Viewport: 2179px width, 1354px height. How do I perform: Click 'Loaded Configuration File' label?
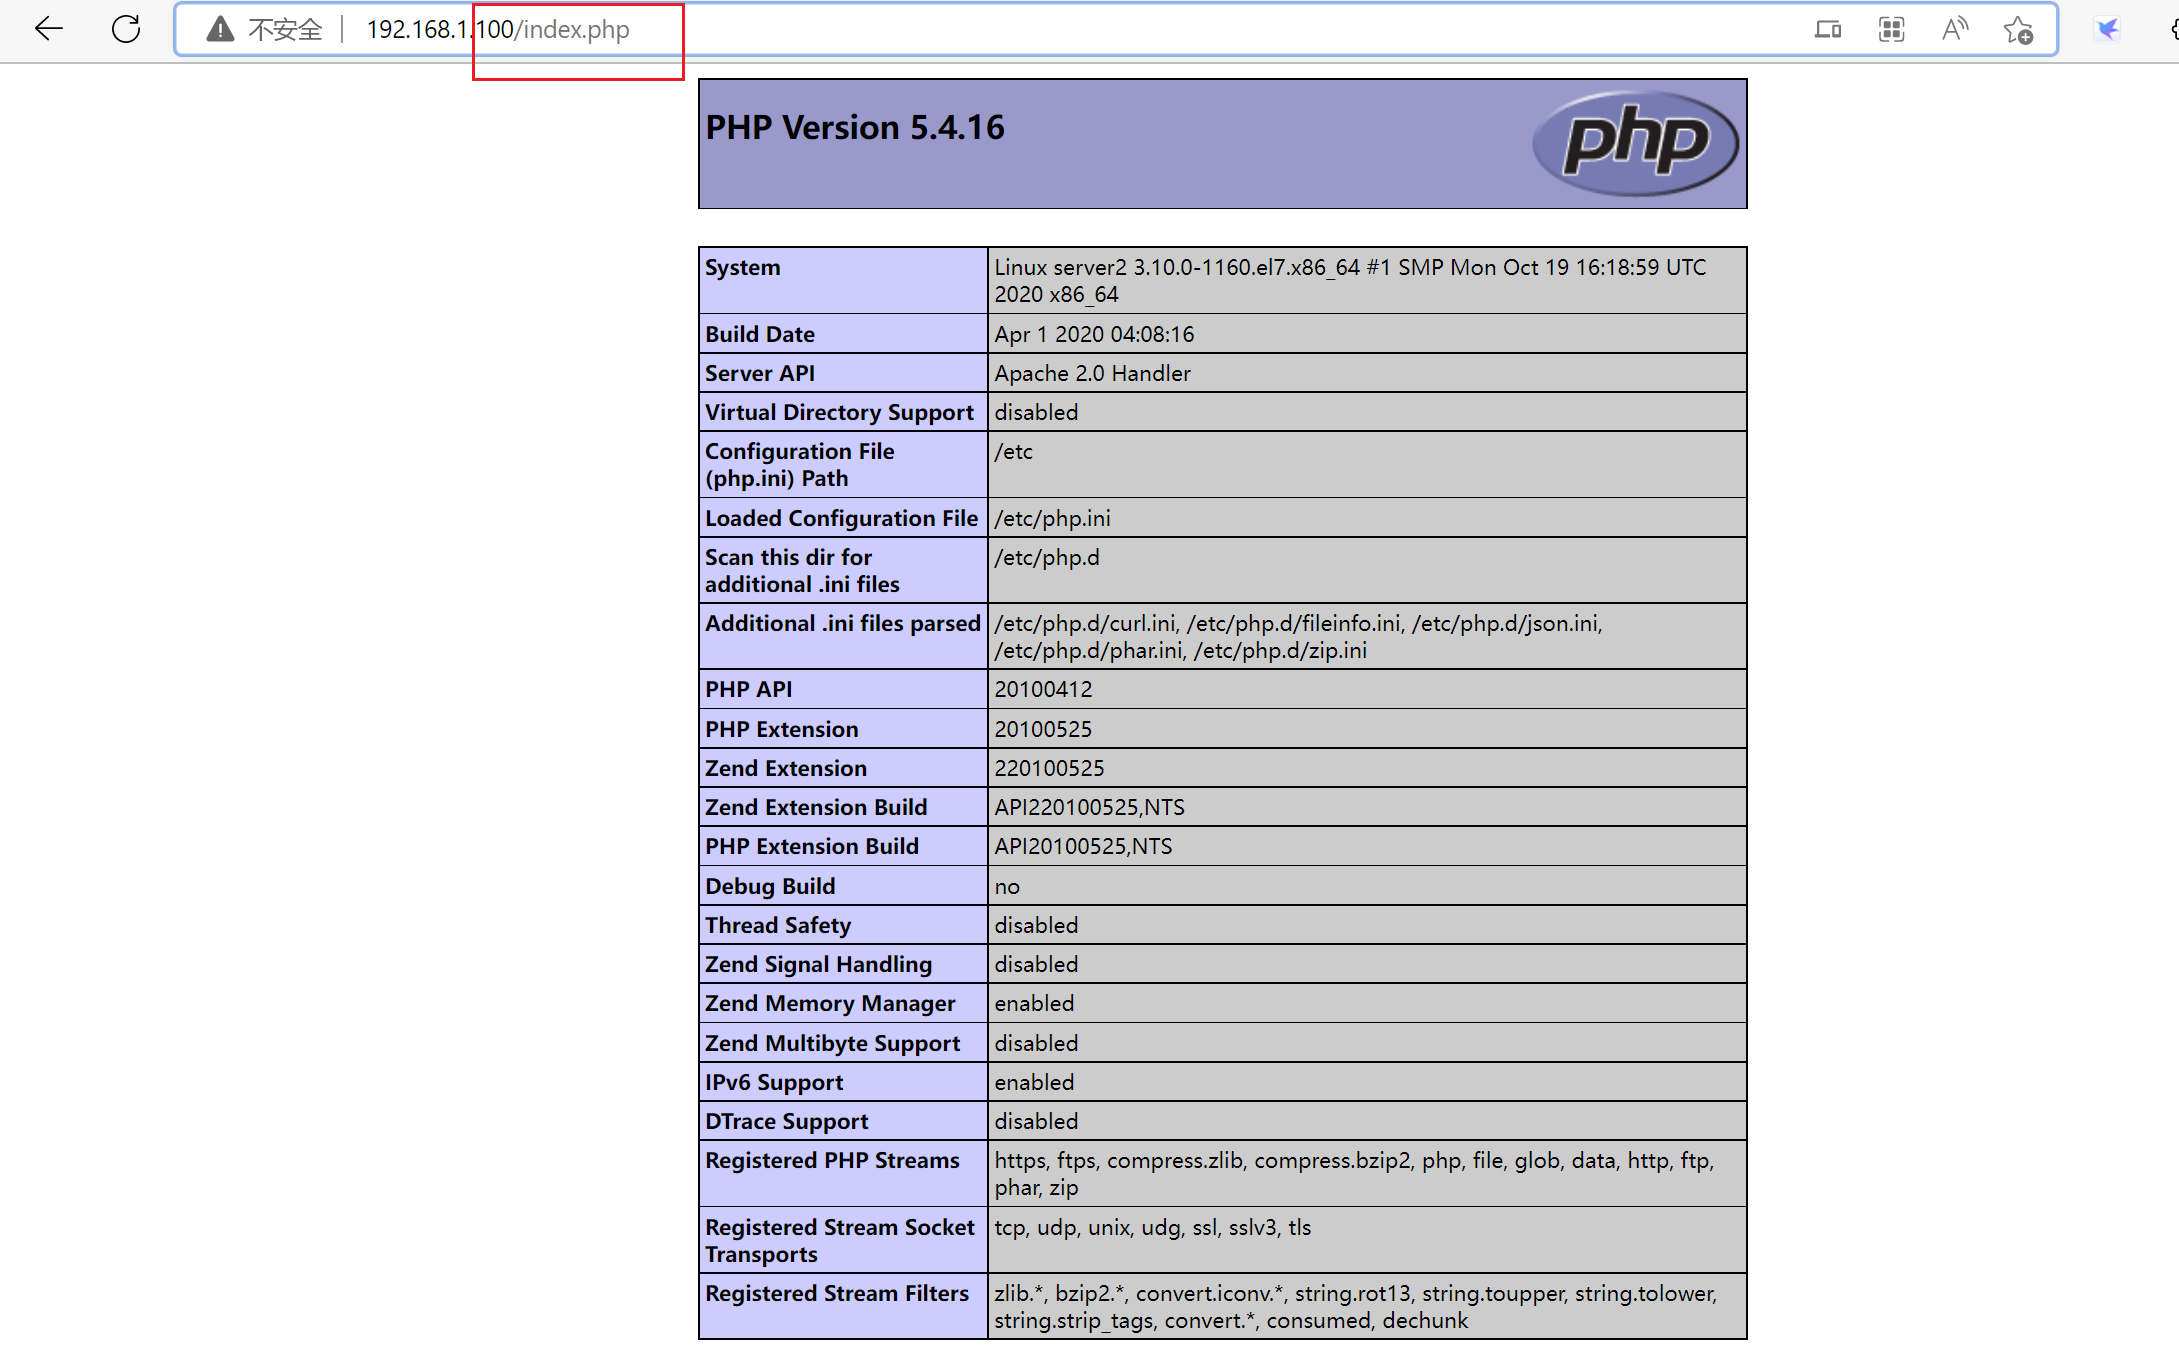click(841, 518)
